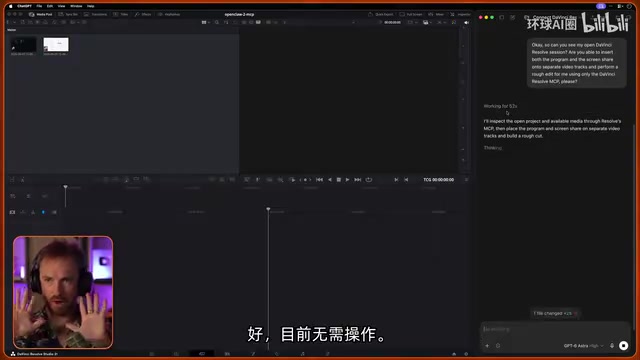Screen dimensions: 640x360
Task: Click Quick Export button
Action: pos(380,14)
